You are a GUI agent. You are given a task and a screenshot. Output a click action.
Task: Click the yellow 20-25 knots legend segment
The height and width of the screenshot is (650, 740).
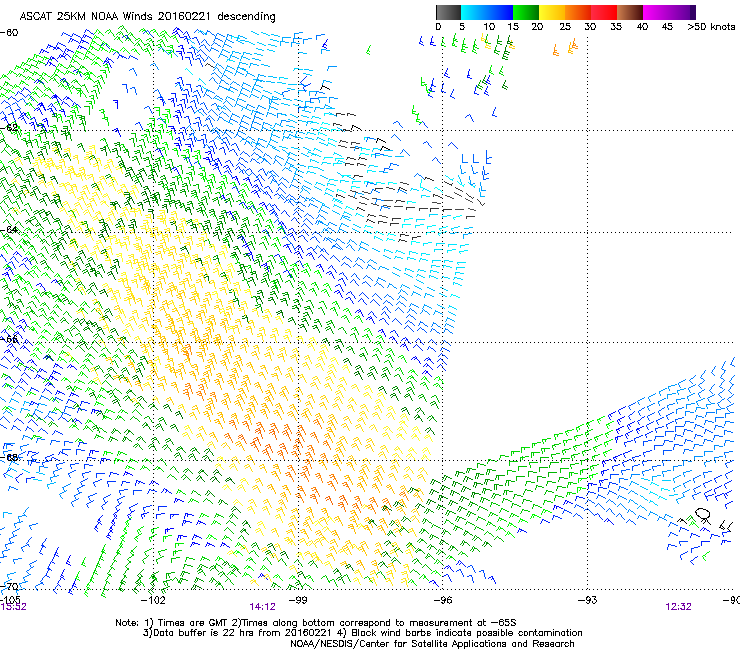(x=552, y=12)
